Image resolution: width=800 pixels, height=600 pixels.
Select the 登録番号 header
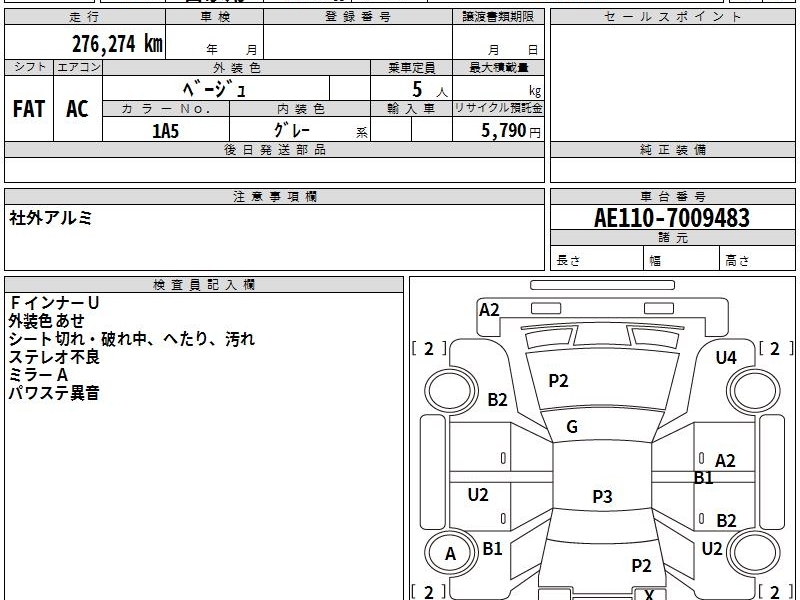(x=358, y=17)
